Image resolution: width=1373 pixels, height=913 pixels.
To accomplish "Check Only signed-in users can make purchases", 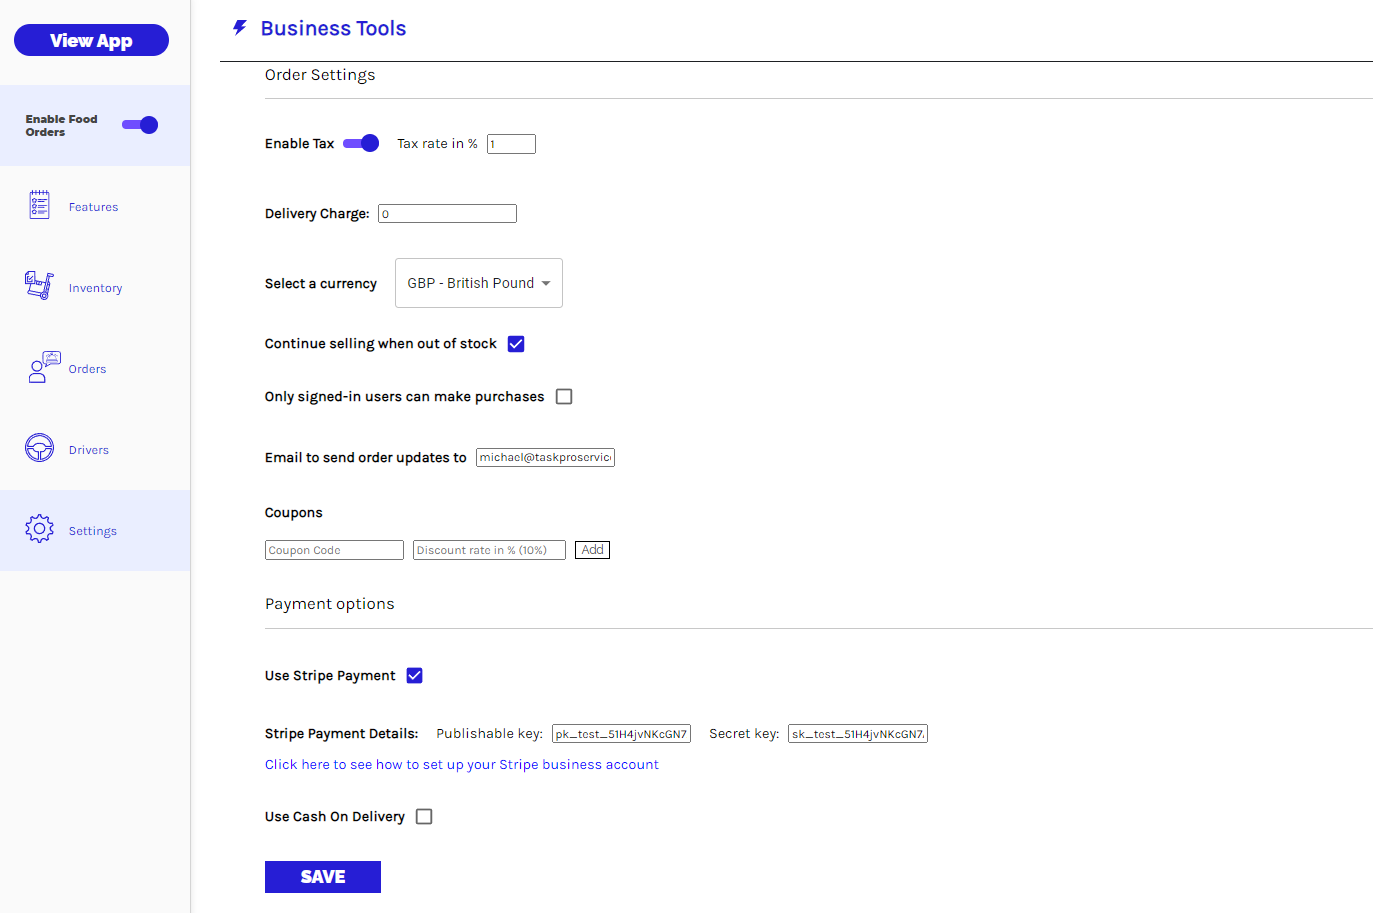I will [564, 397].
